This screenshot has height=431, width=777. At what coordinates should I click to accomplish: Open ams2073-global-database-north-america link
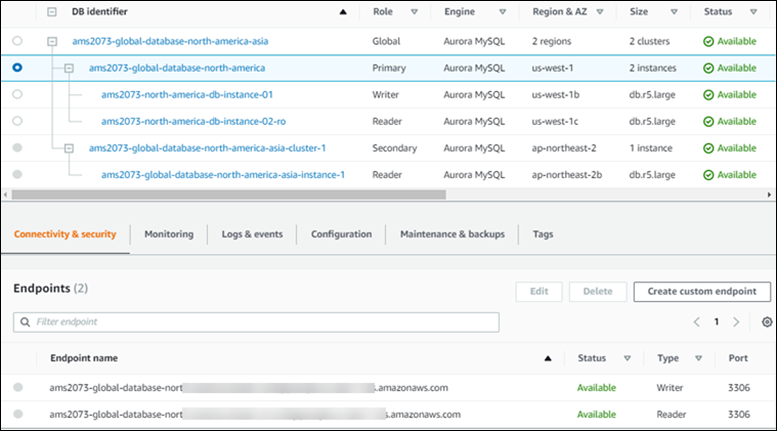pyautogui.click(x=177, y=68)
